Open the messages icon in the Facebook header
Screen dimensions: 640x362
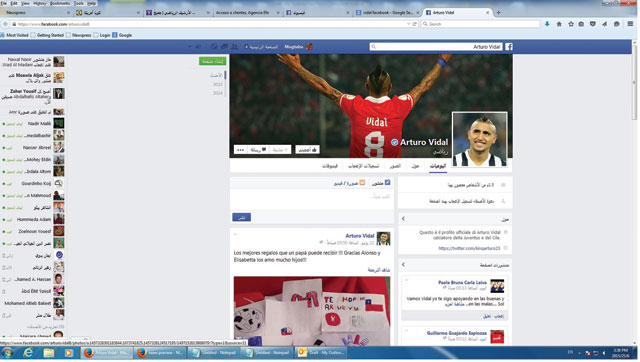tap(224, 47)
